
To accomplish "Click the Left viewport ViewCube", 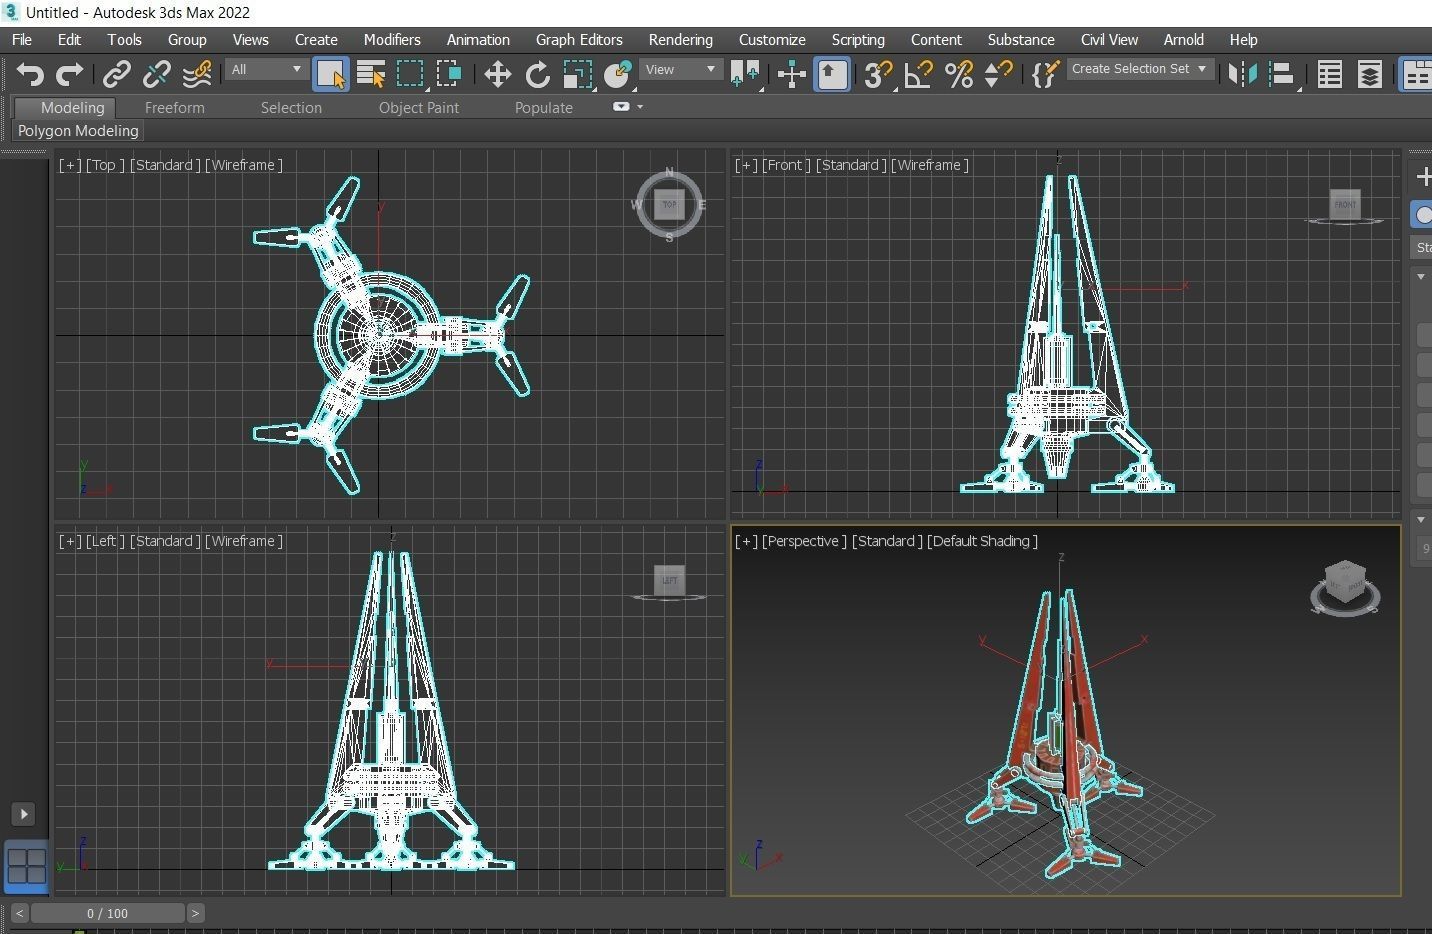I will tap(669, 581).
